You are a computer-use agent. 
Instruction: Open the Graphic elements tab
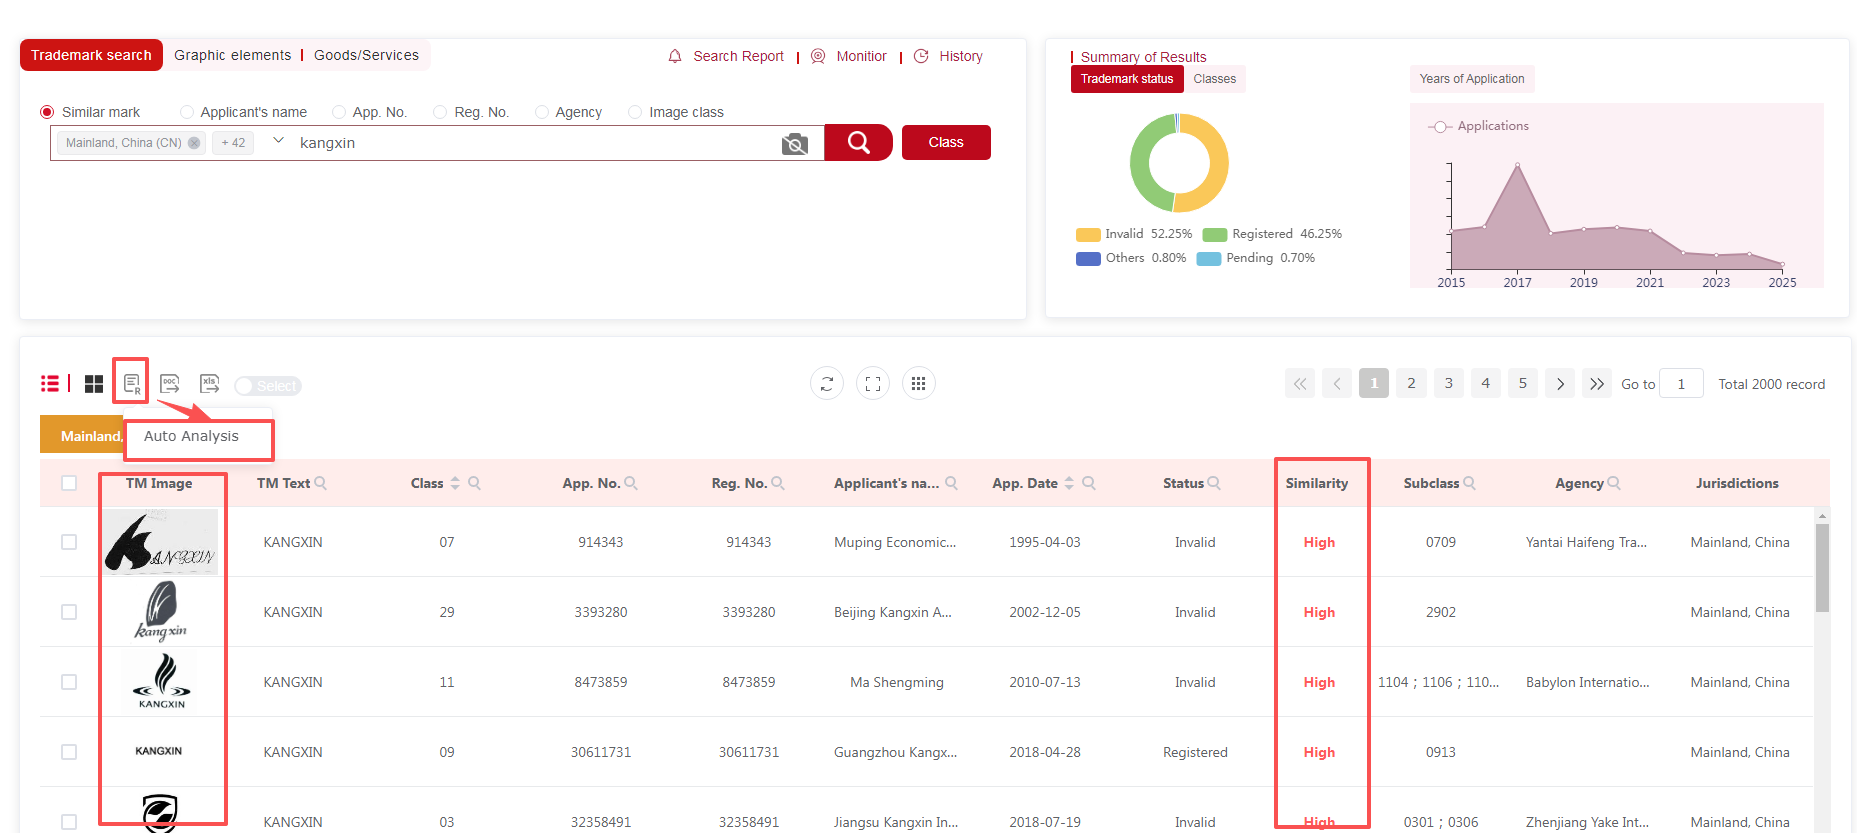tap(232, 55)
